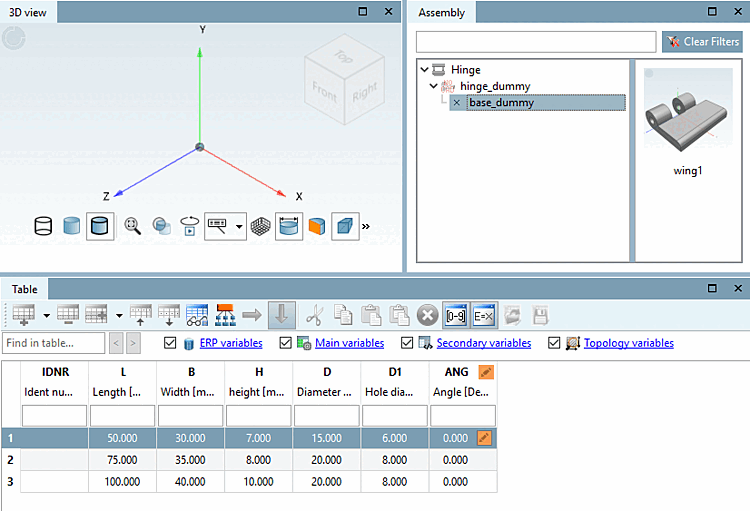The image size is (750, 511).
Task: Select base_dummy in assembly tree
Action: 537,102
